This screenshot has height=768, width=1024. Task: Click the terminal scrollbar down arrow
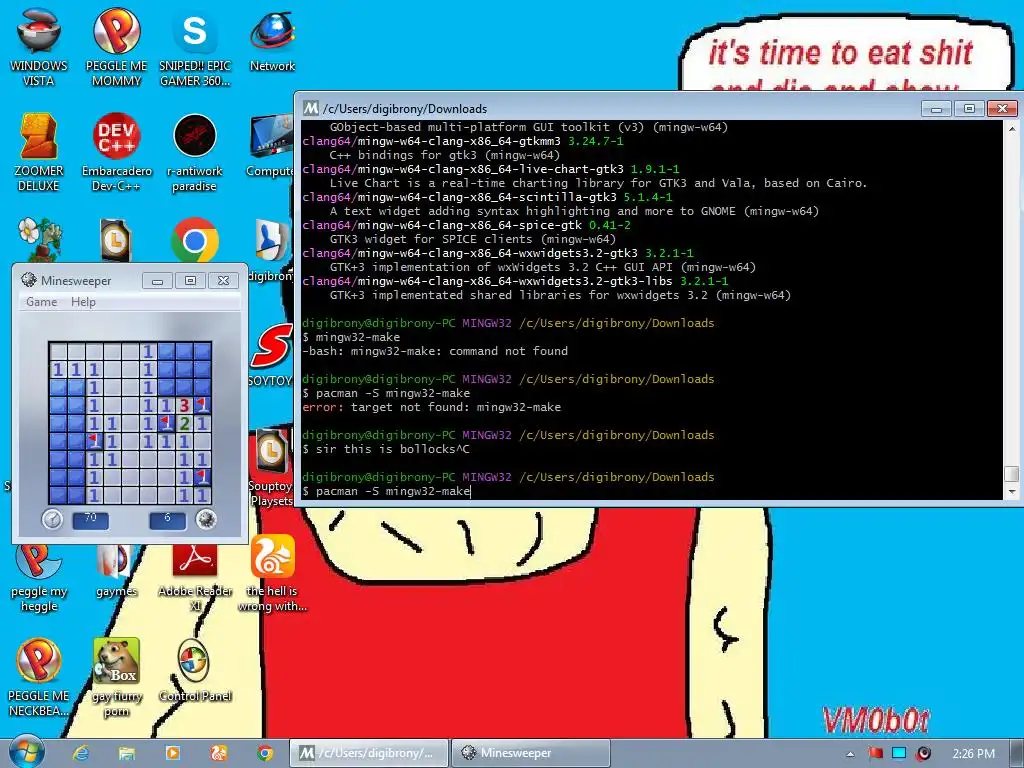coord(1011,491)
